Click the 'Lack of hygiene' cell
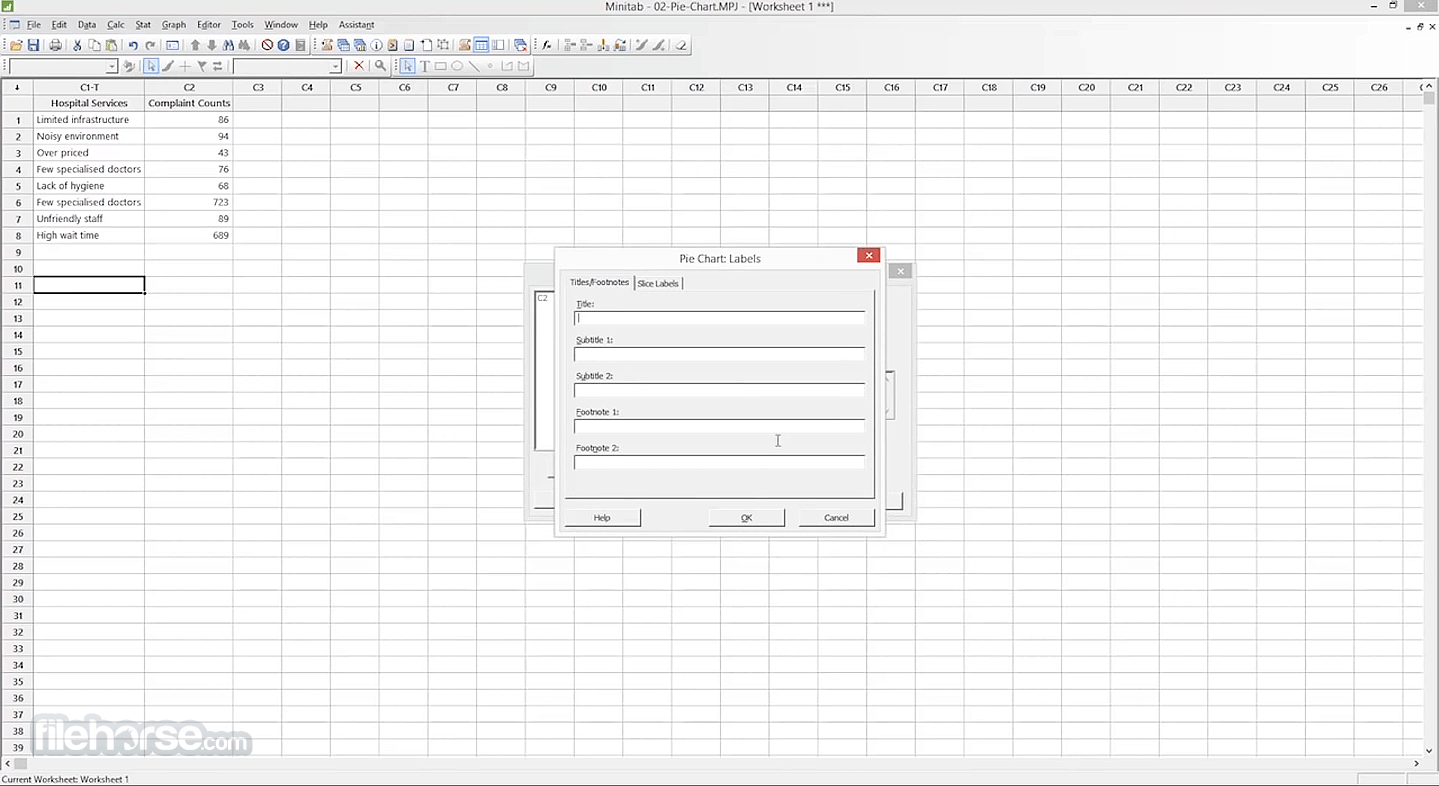Viewport: 1439px width, 786px height. (x=89, y=186)
